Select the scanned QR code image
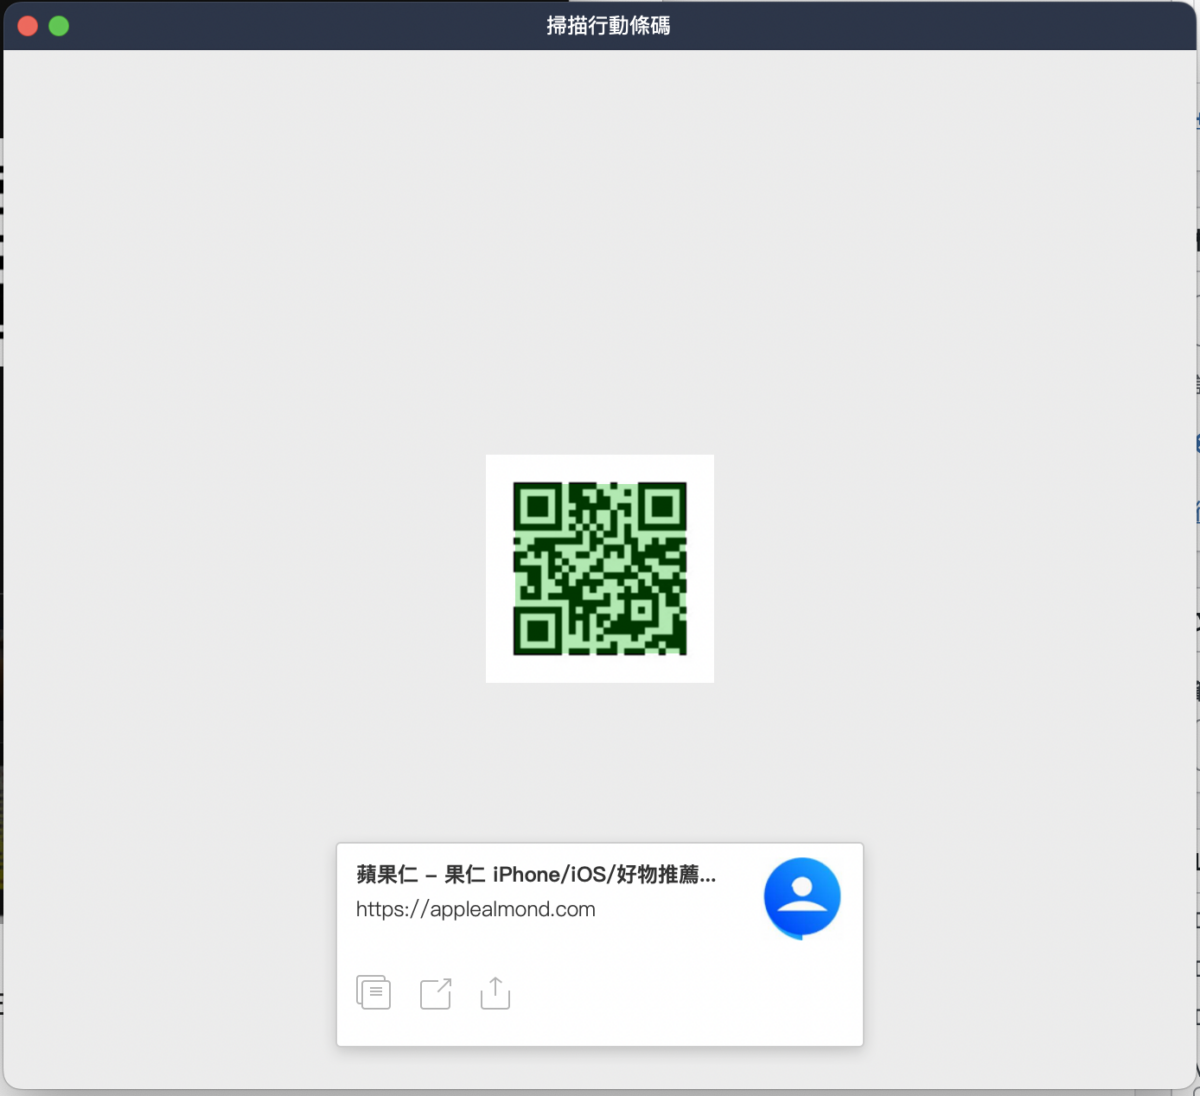 [x=600, y=569]
